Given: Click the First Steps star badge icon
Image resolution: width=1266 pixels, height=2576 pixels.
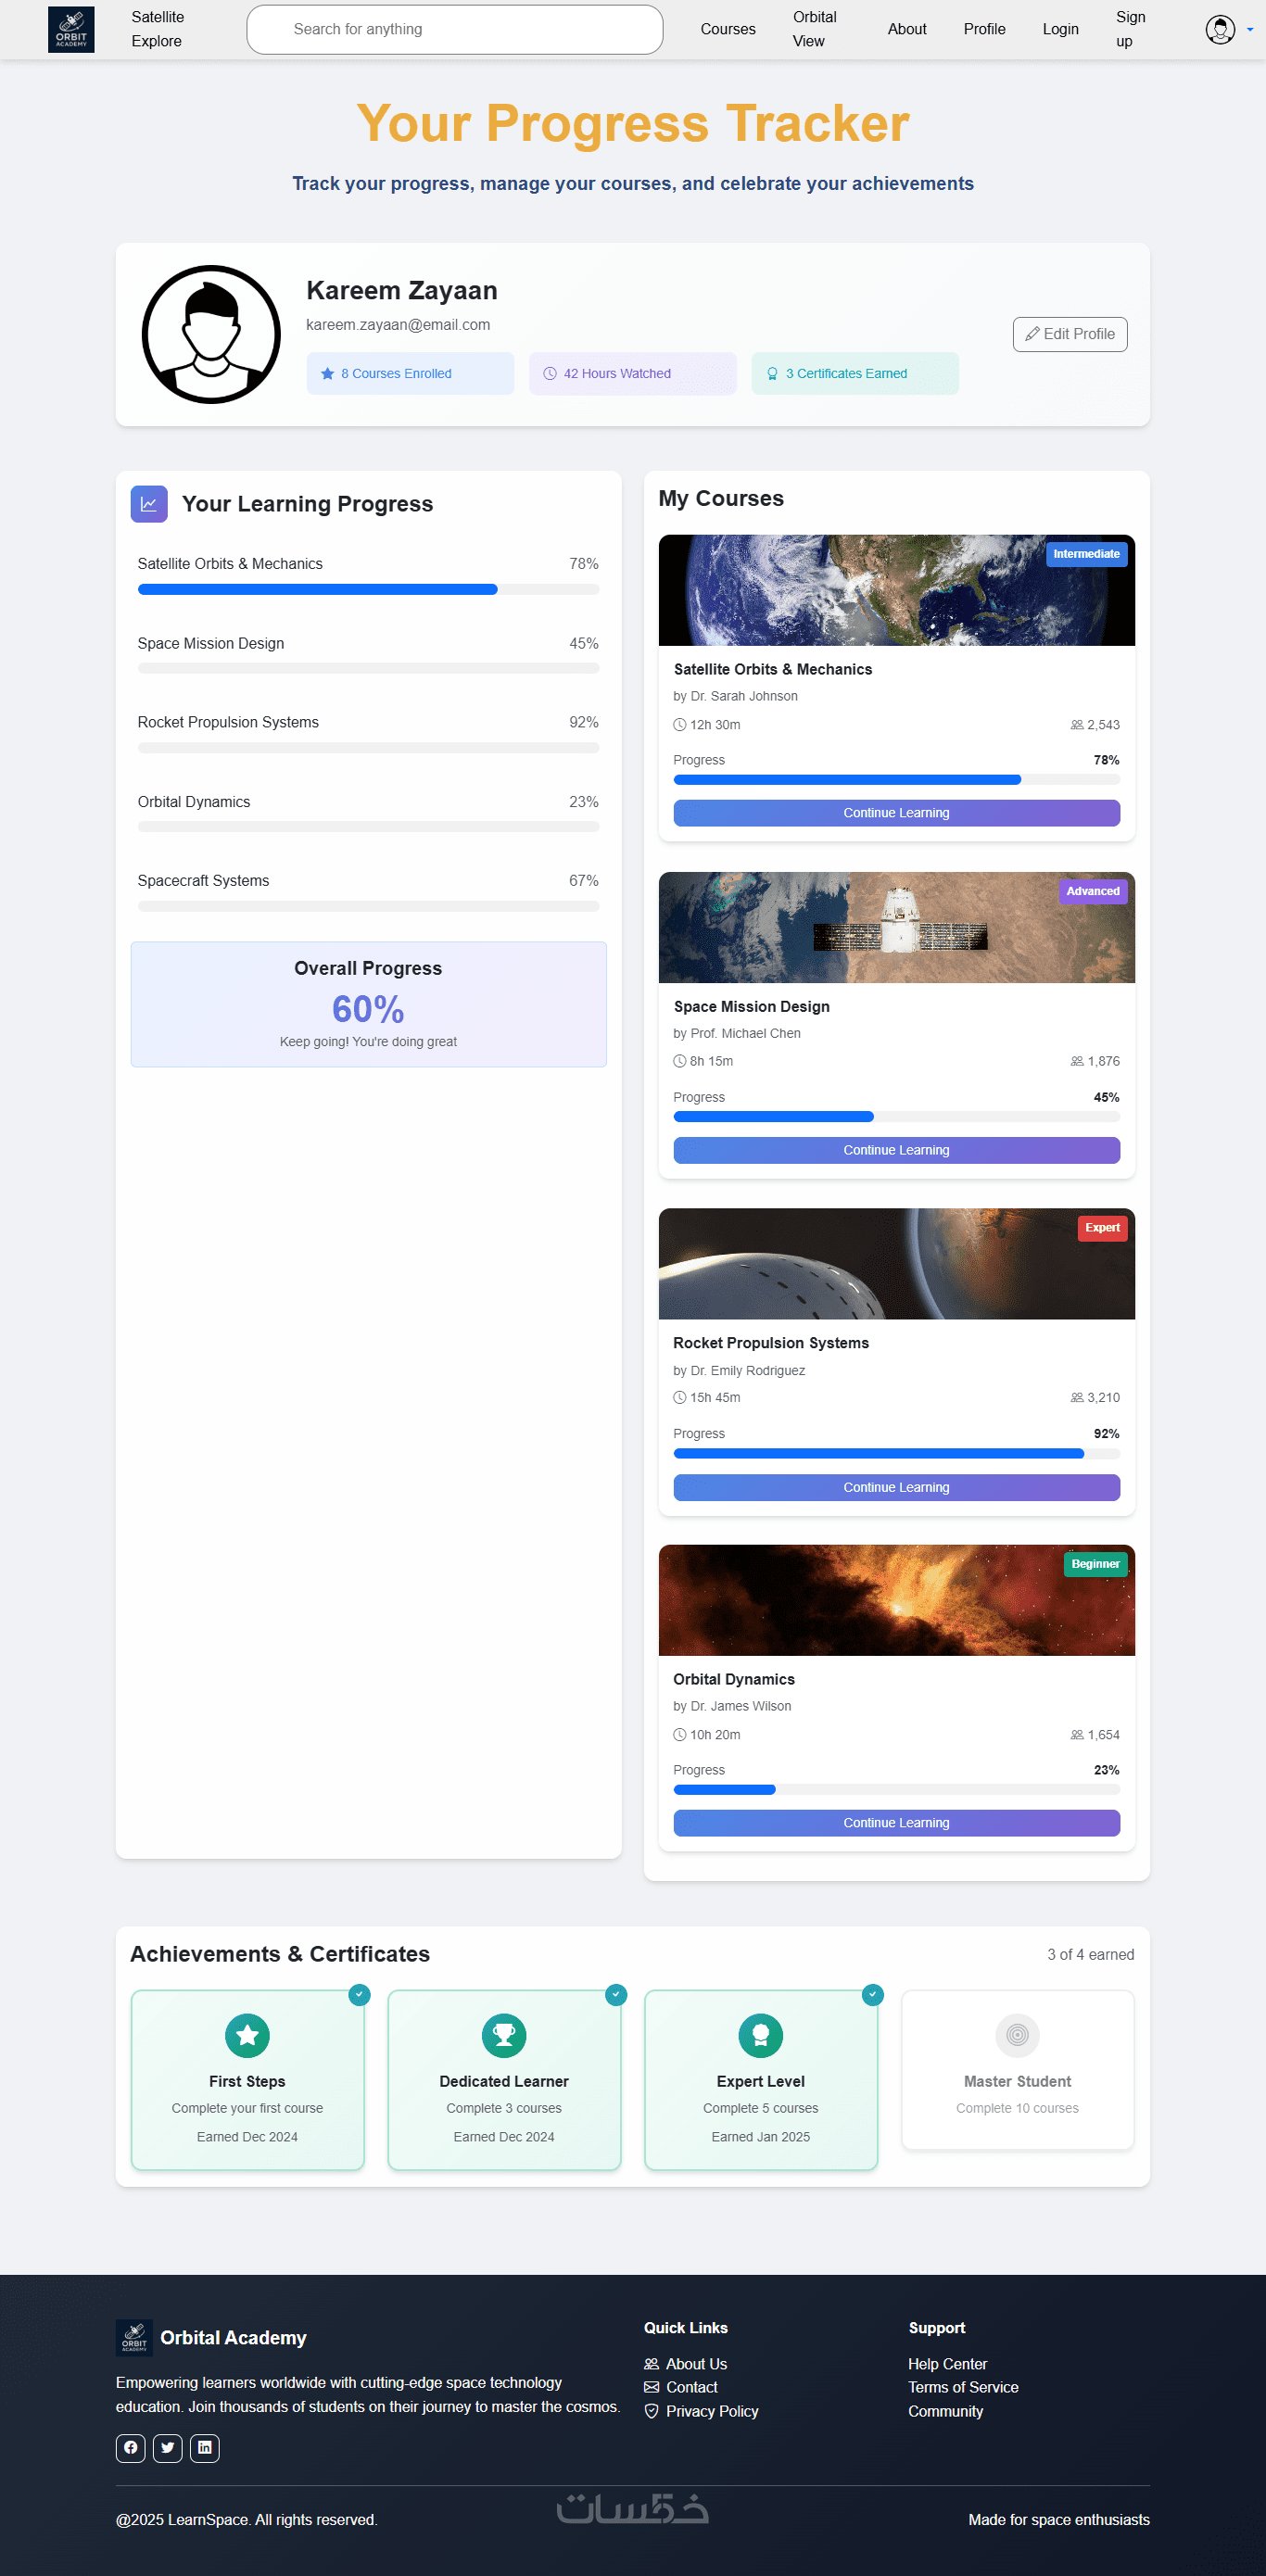Looking at the screenshot, I should (247, 2034).
